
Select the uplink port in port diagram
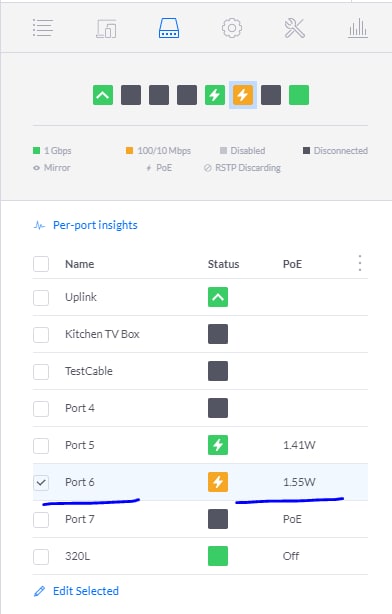point(103,95)
